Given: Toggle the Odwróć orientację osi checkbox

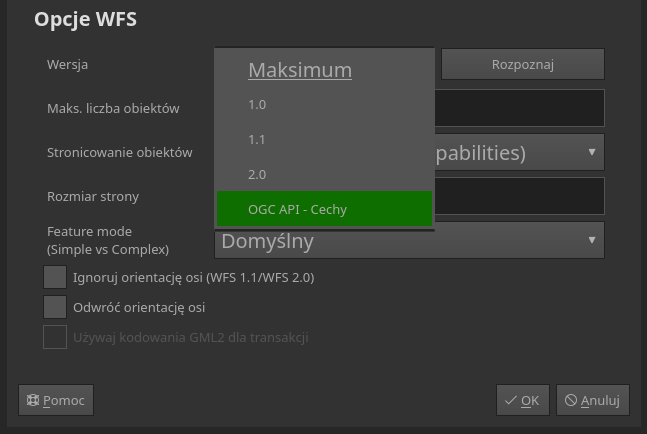Looking at the screenshot, I should 55,307.
